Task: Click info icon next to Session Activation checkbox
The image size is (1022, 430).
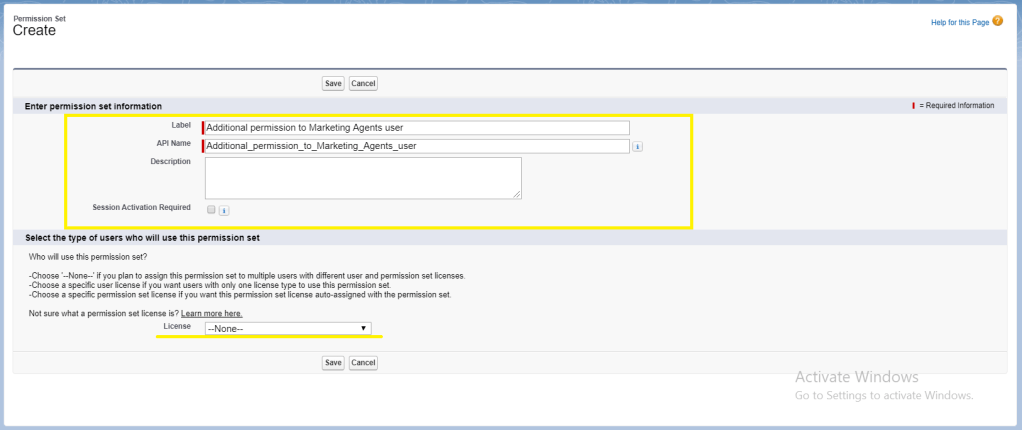Action: pyautogui.click(x=224, y=211)
